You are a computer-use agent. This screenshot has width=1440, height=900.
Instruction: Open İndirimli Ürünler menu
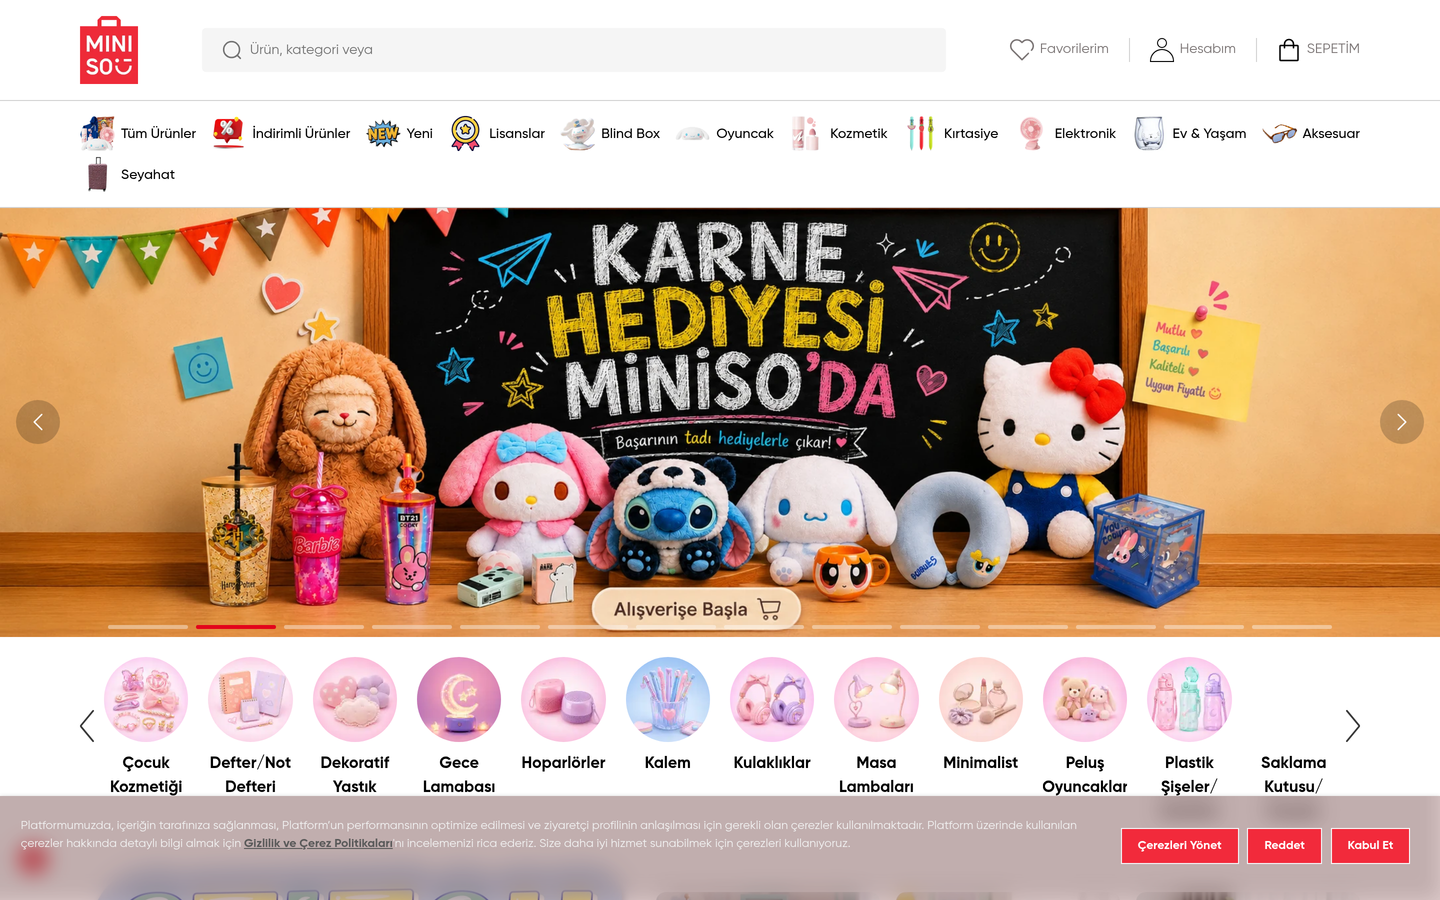coord(301,133)
